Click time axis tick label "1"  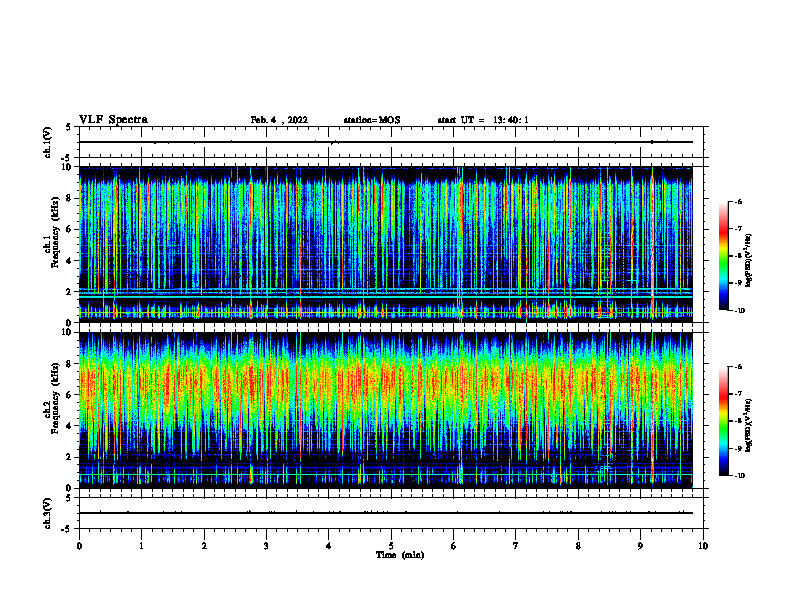(141, 546)
